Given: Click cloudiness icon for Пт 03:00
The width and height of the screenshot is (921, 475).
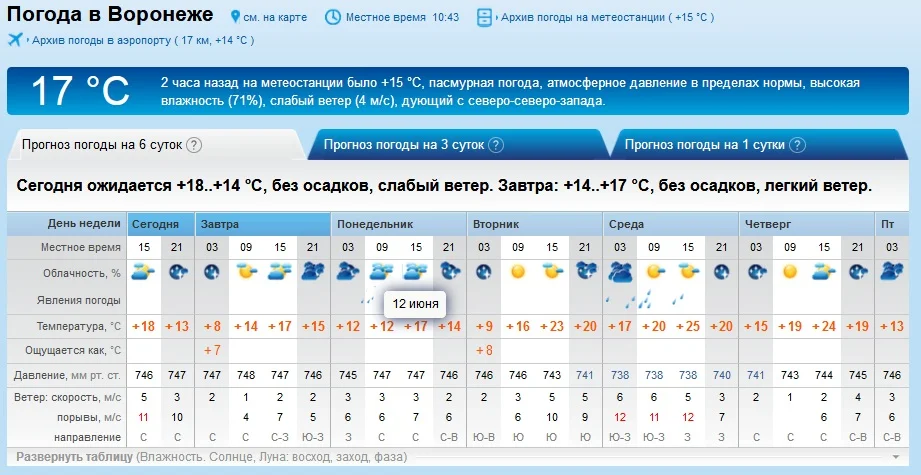Looking at the screenshot, I should click(892, 272).
